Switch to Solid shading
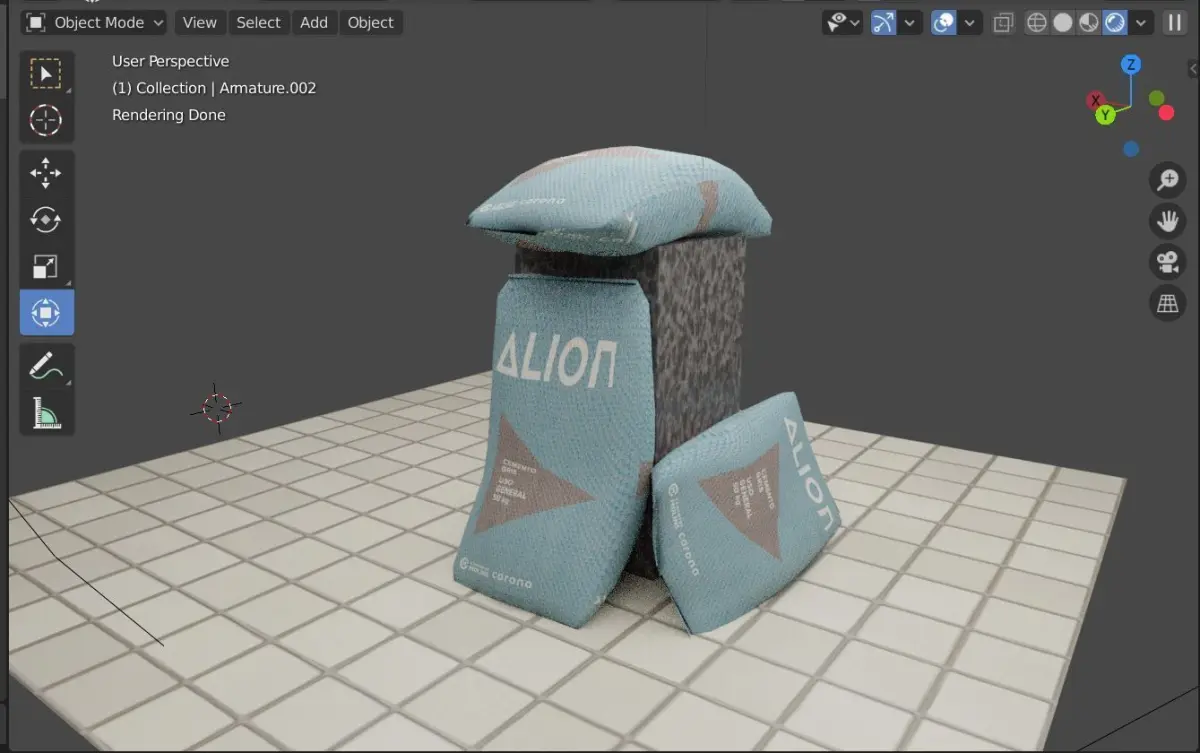This screenshot has height=753, width=1200. click(x=1063, y=22)
